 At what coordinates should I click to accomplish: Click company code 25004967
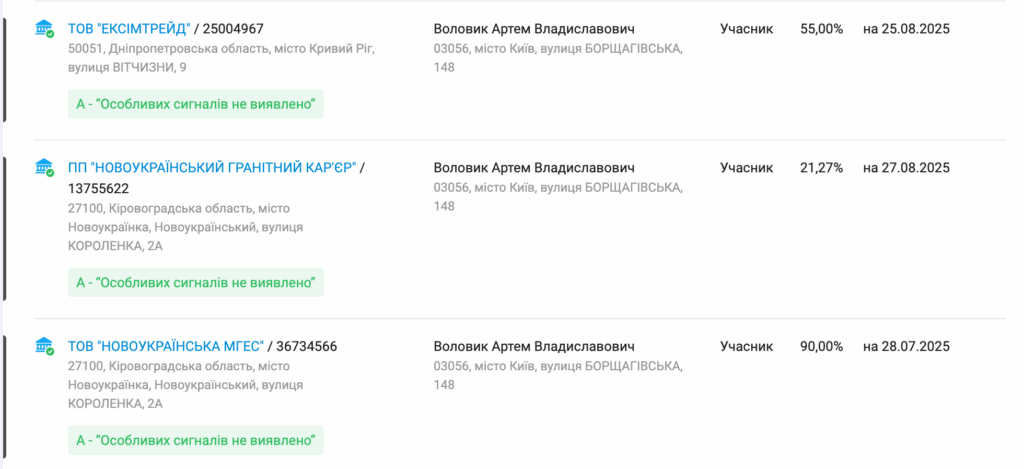tap(233, 29)
